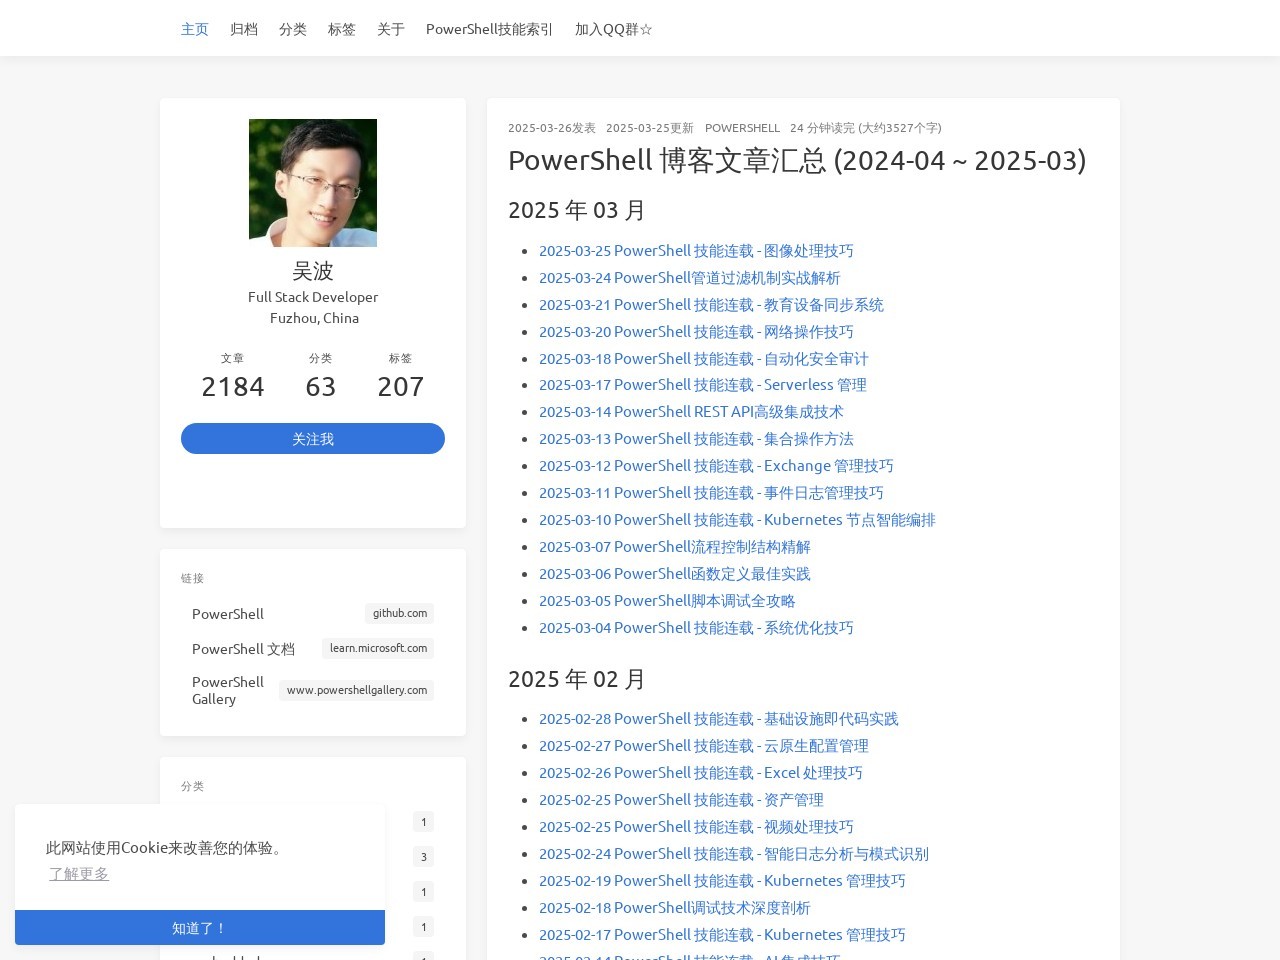
Task: Open the 主页 home menu item
Action: click(194, 29)
